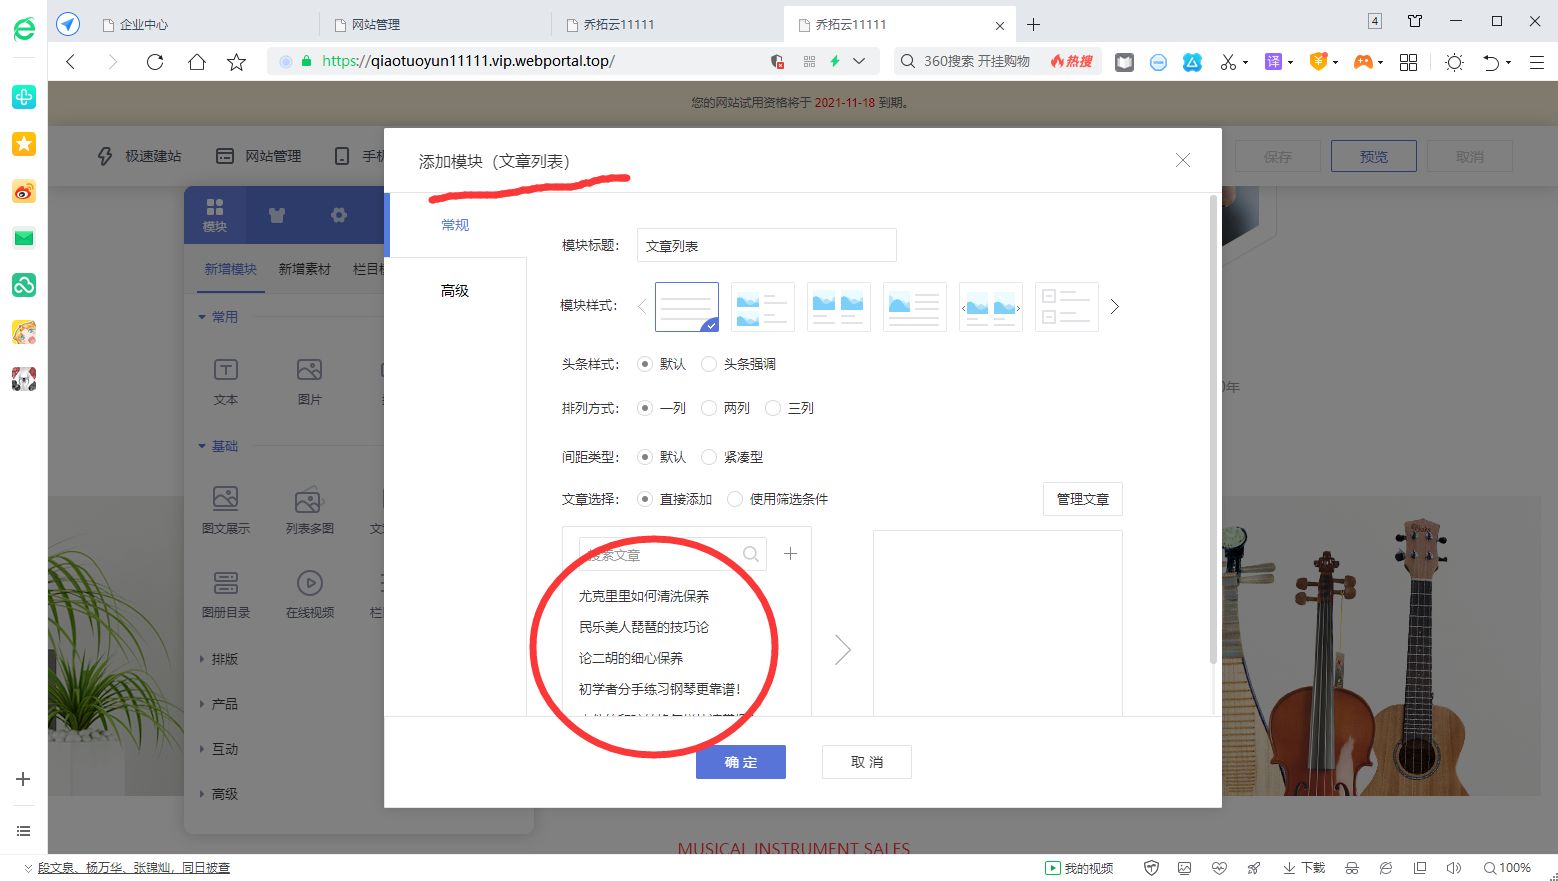Switch to the 高级 settings tab

[x=454, y=290]
